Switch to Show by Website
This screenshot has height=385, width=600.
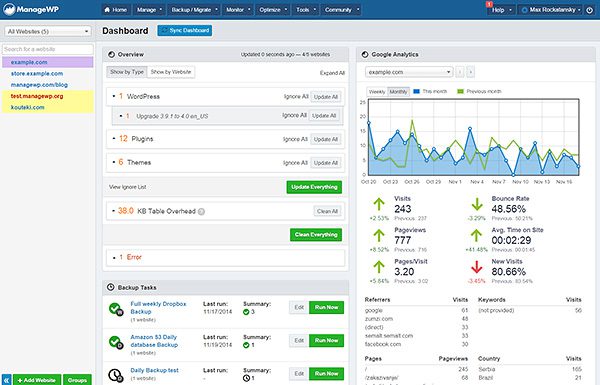pos(171,72)
